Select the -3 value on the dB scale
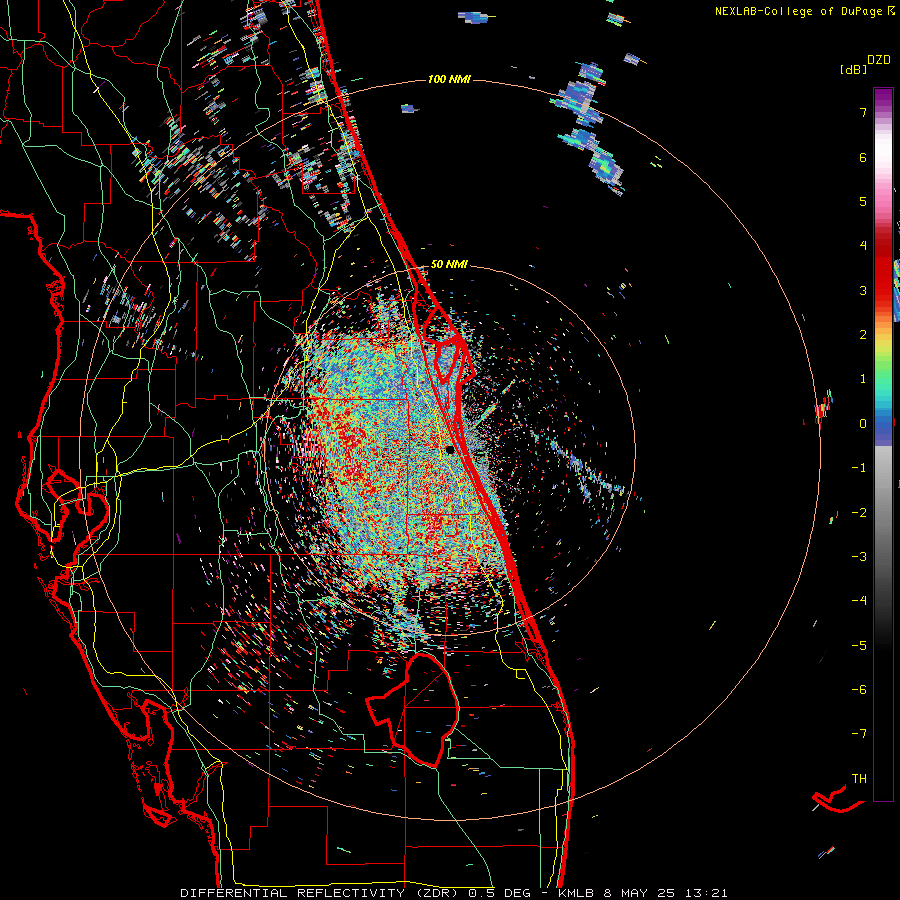The height and width of the screenshot is (900, 900). point(859,557)
